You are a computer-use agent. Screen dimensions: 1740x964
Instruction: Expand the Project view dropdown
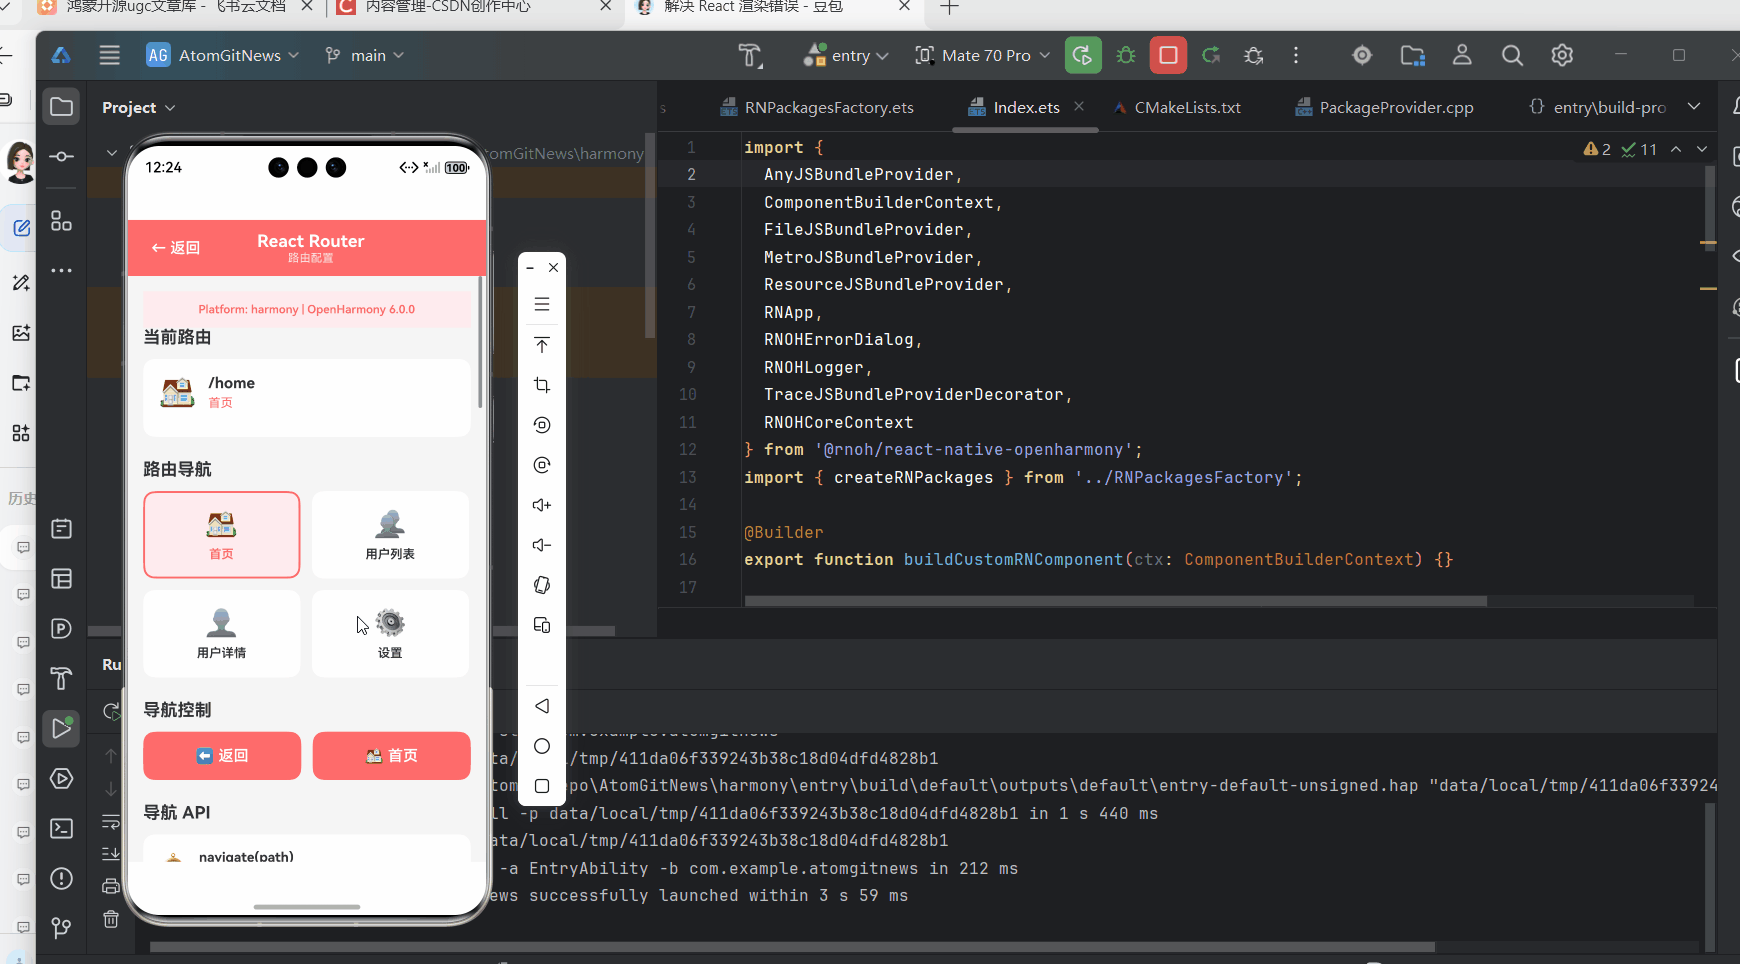click(138, 108)
